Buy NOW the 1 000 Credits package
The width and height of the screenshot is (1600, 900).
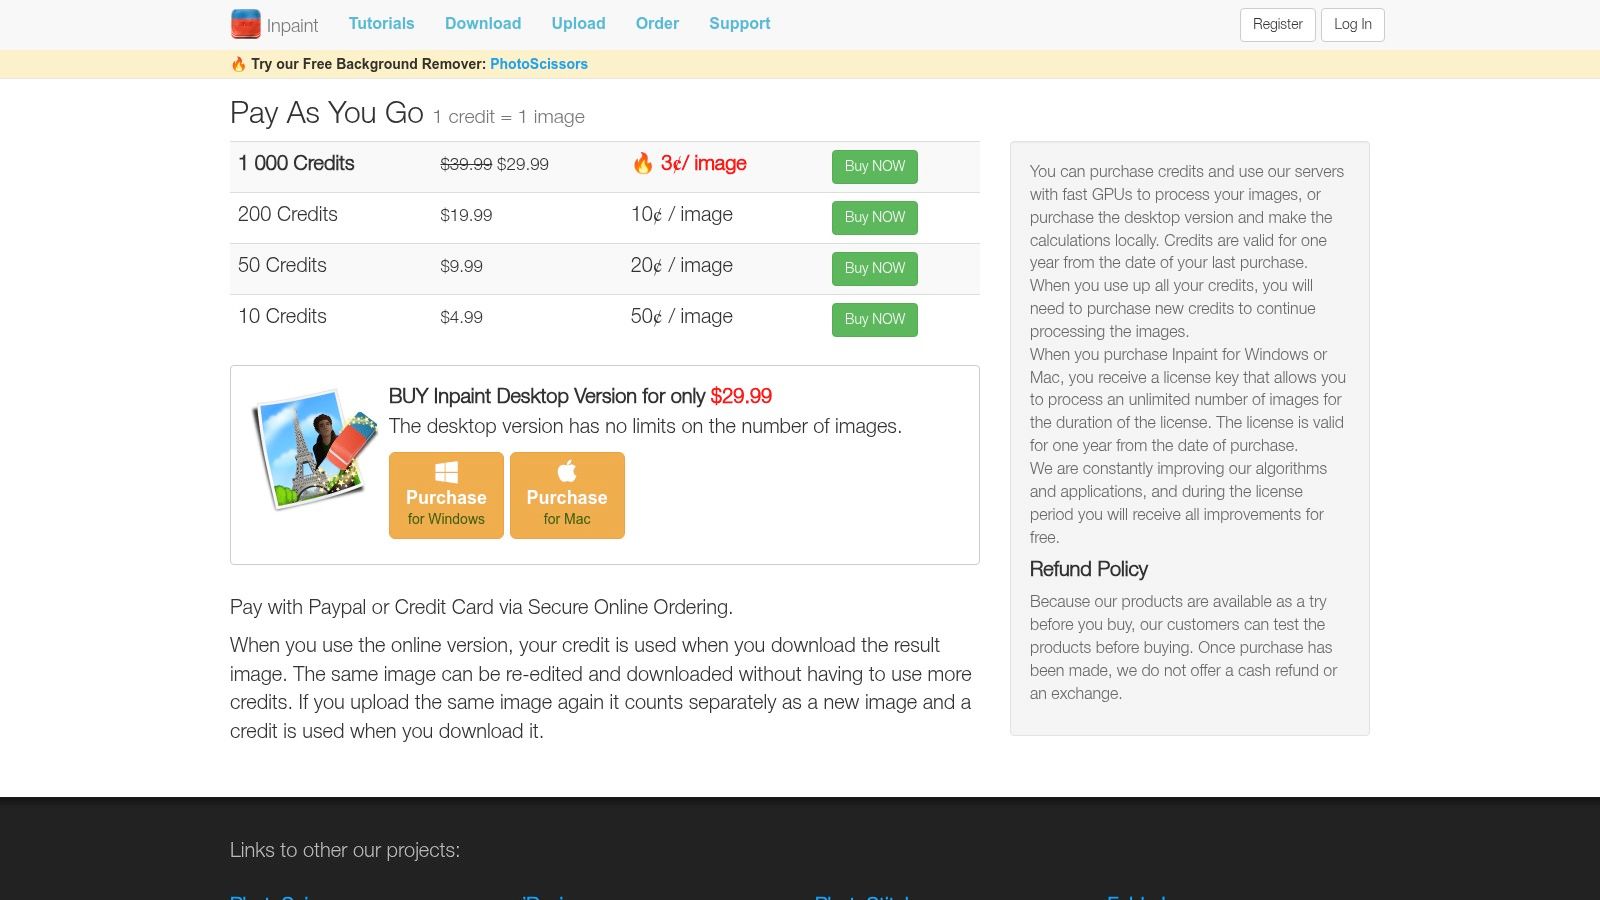click(874, 167)
